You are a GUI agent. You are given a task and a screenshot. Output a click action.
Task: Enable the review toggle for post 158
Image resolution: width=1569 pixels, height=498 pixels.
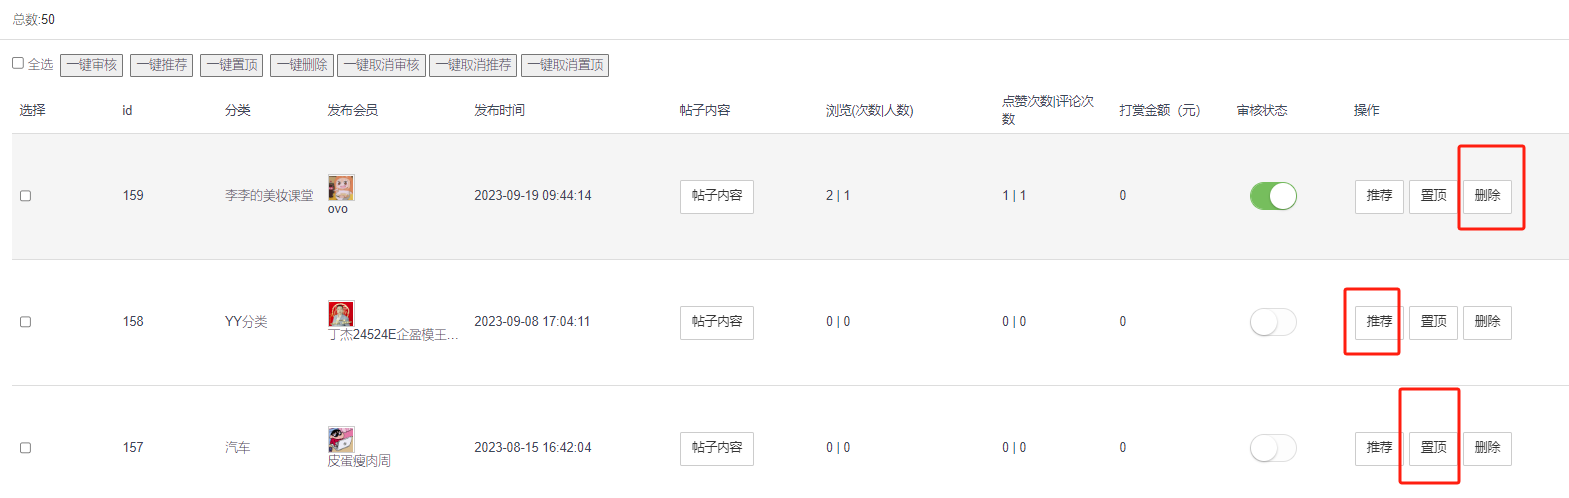tap(1273, 322)
